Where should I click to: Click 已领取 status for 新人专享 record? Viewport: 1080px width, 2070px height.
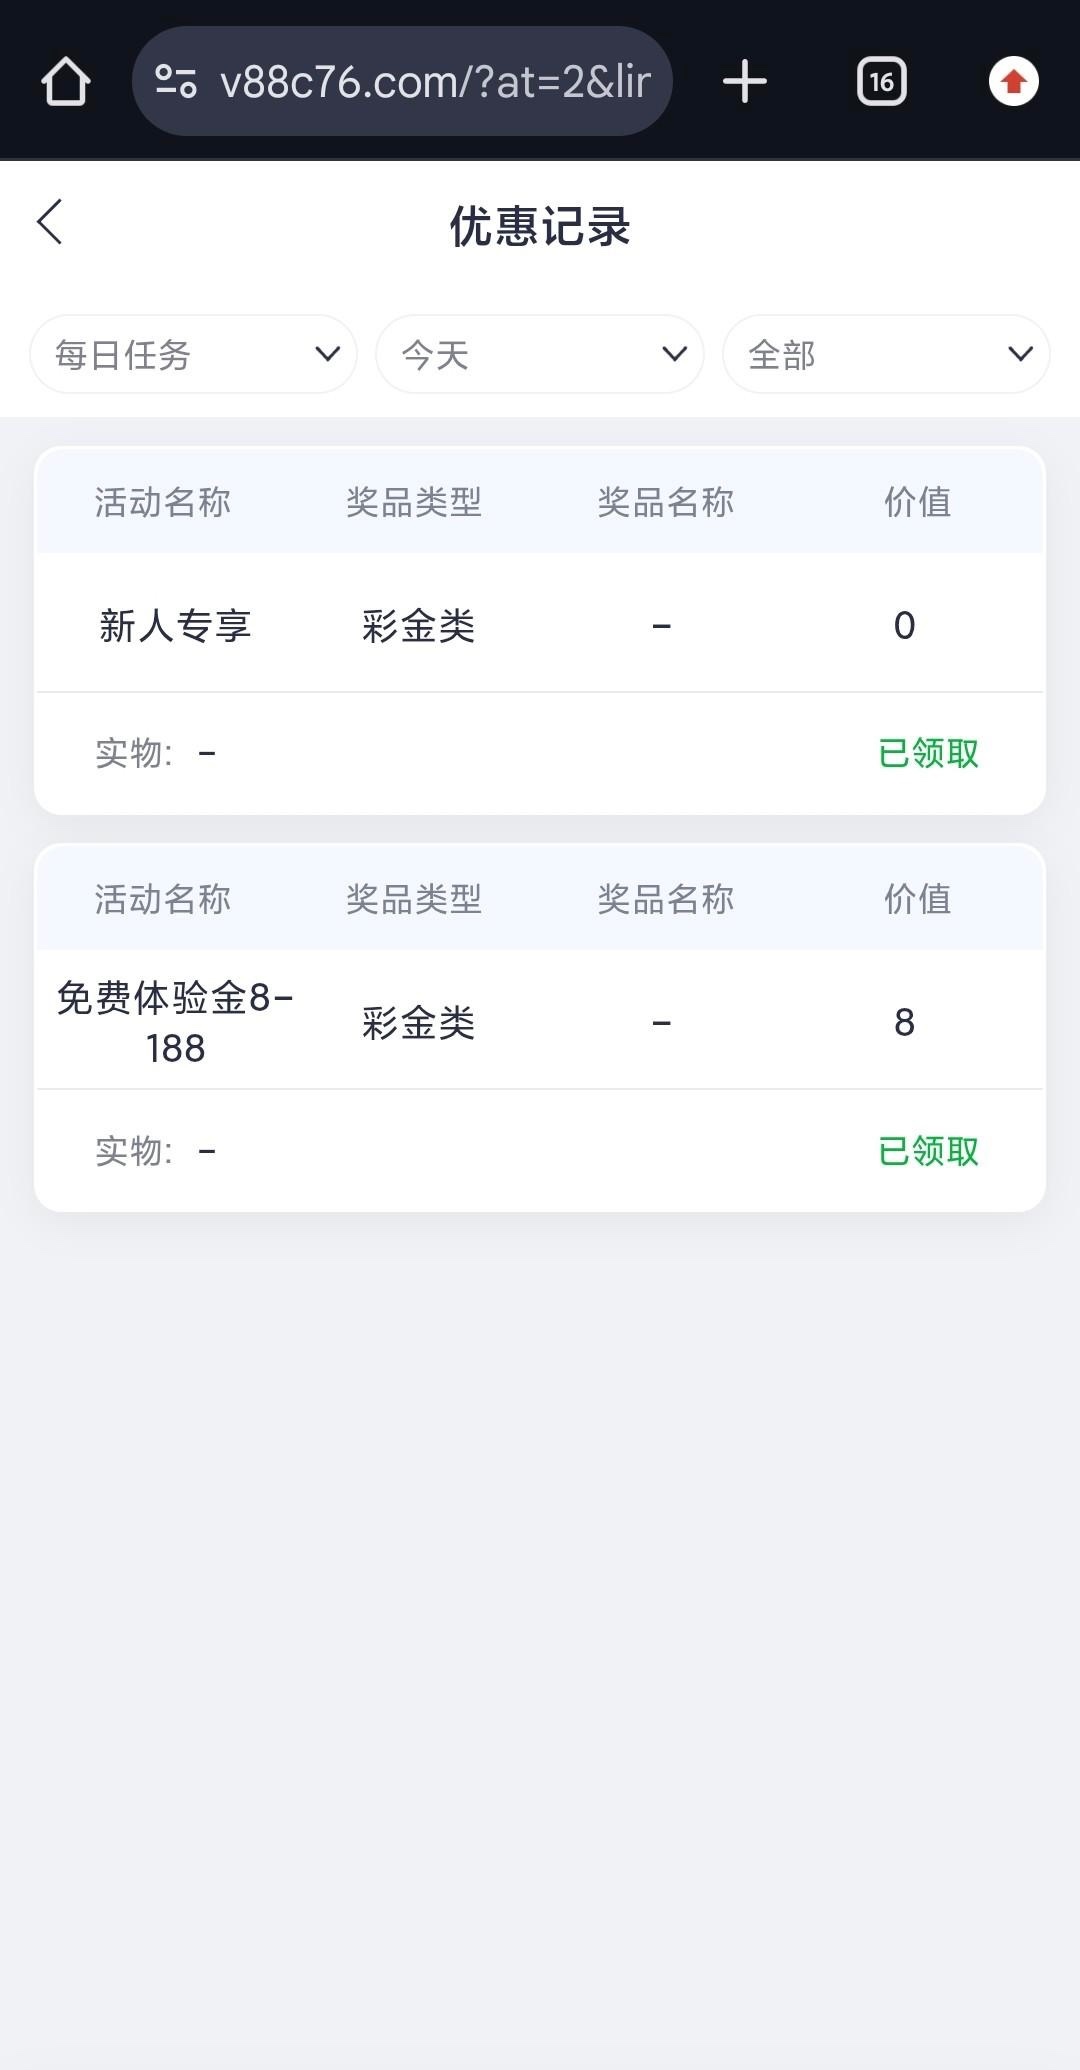click(x=928, y=753)
